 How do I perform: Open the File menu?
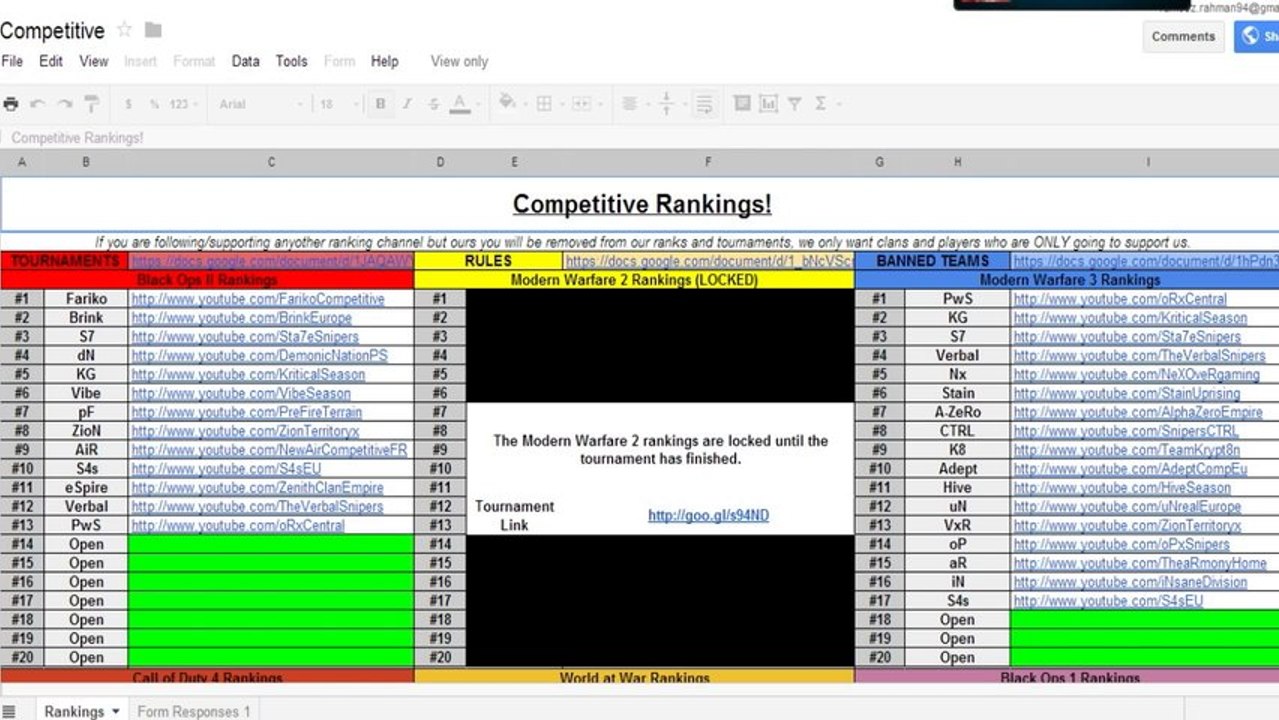(12, 61)
